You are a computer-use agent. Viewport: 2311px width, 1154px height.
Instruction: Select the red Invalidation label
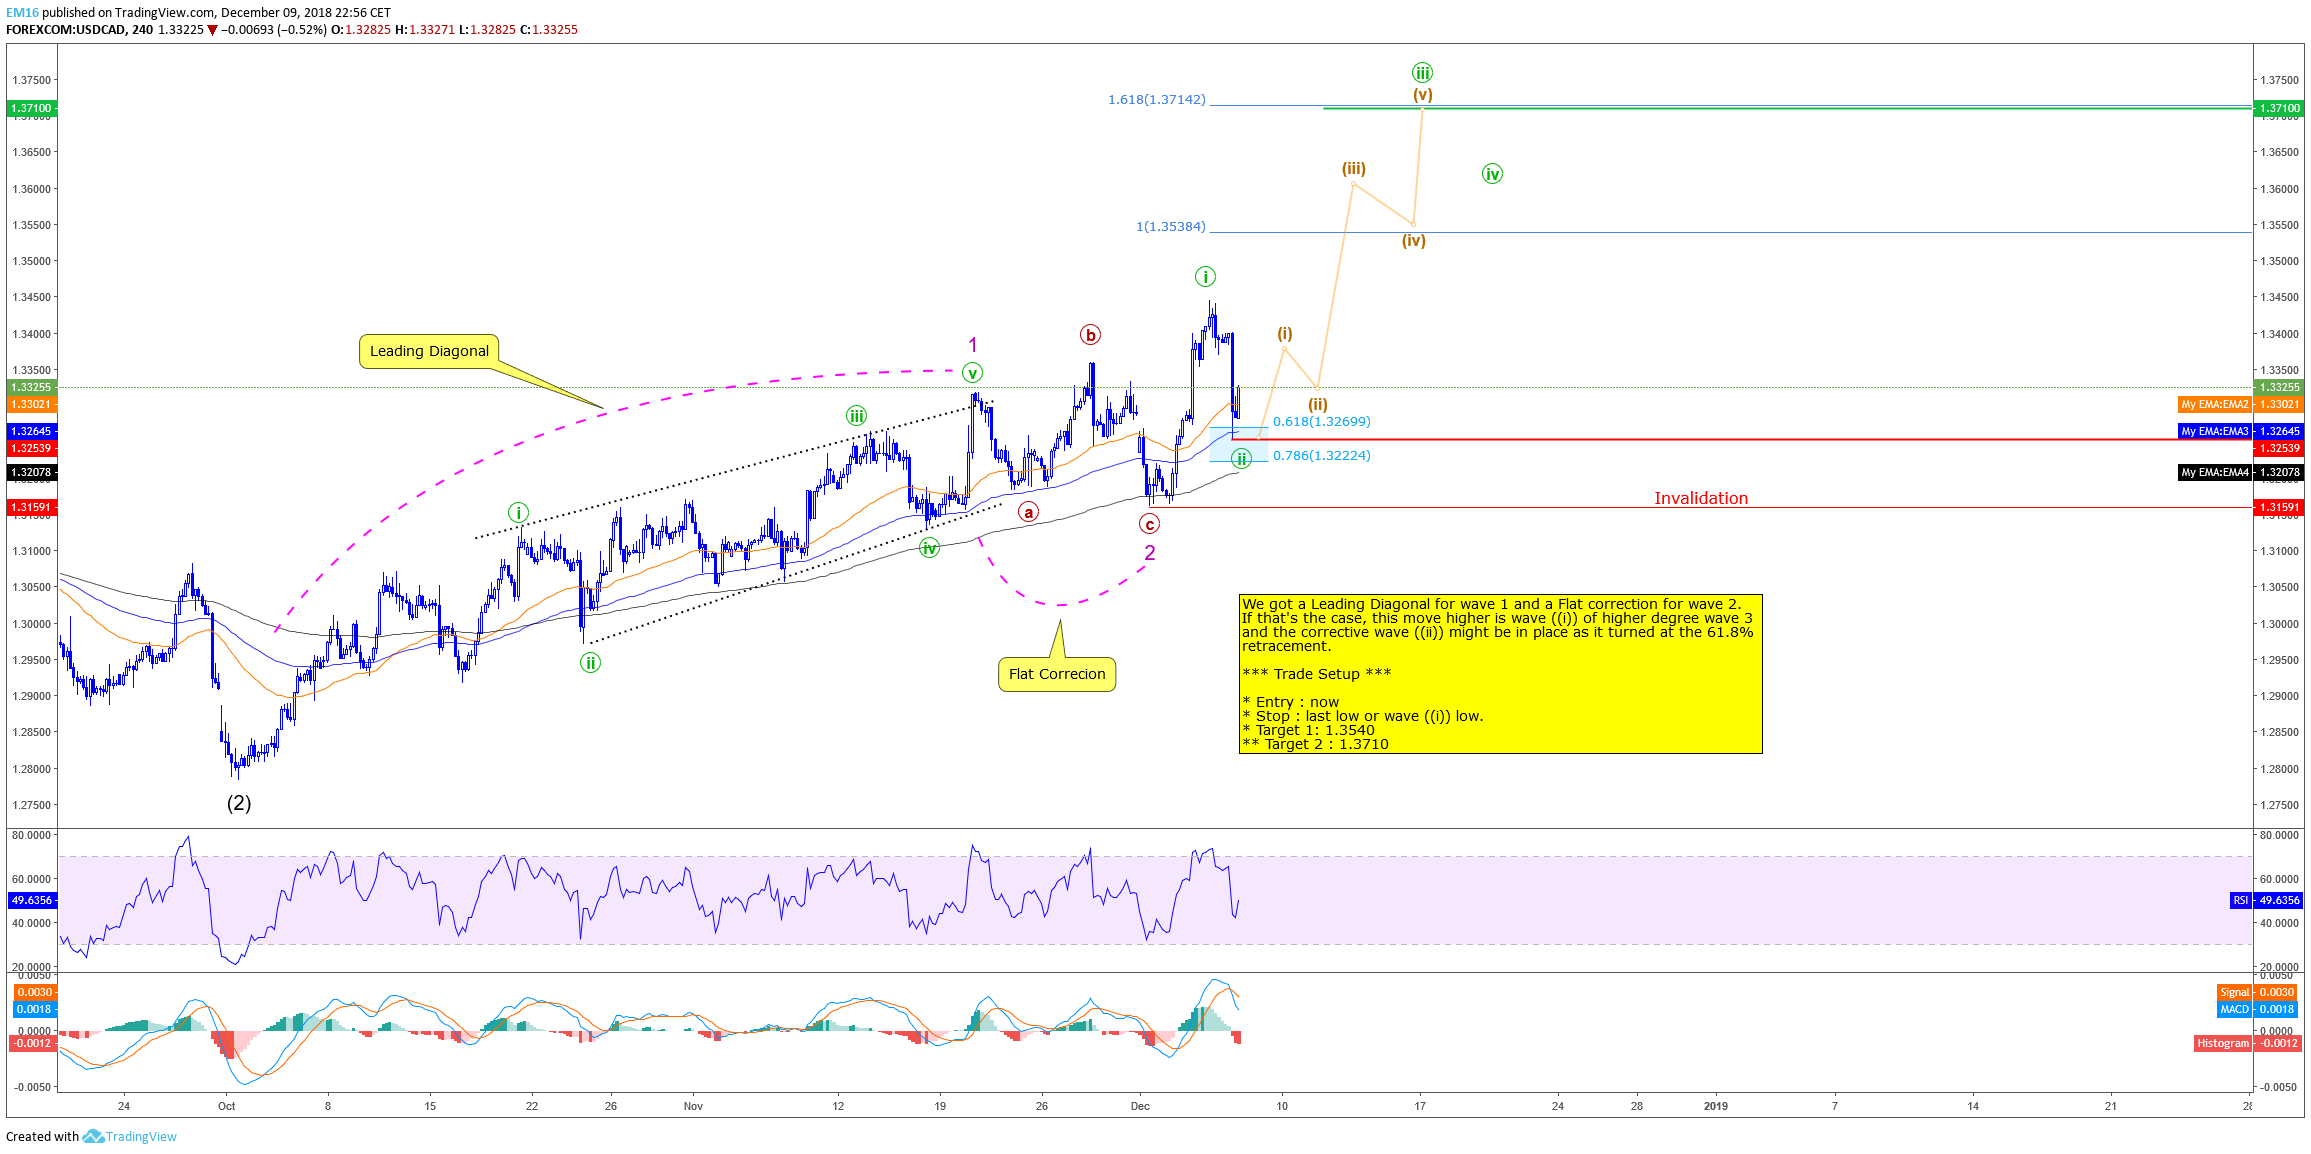(x=1701, y=498)
